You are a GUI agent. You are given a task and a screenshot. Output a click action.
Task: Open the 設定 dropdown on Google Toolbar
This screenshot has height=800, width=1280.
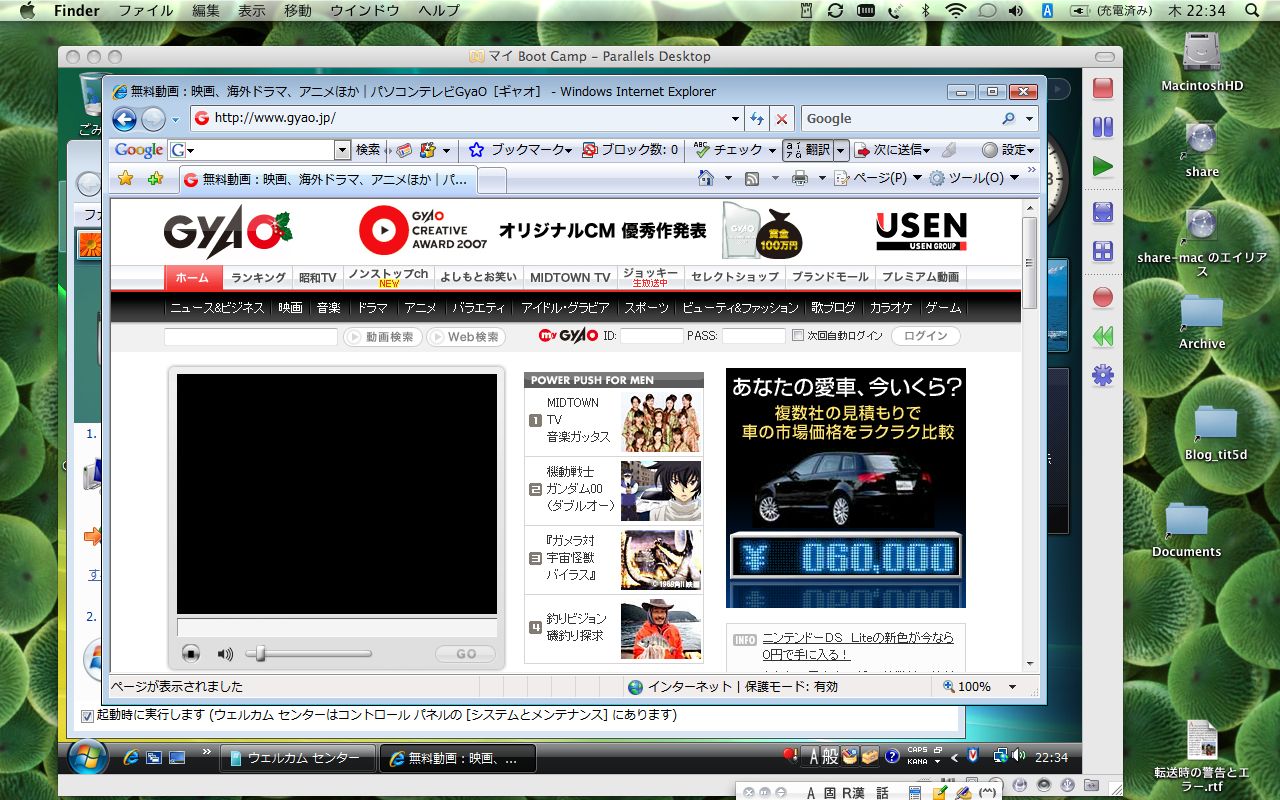[1008, 150]
